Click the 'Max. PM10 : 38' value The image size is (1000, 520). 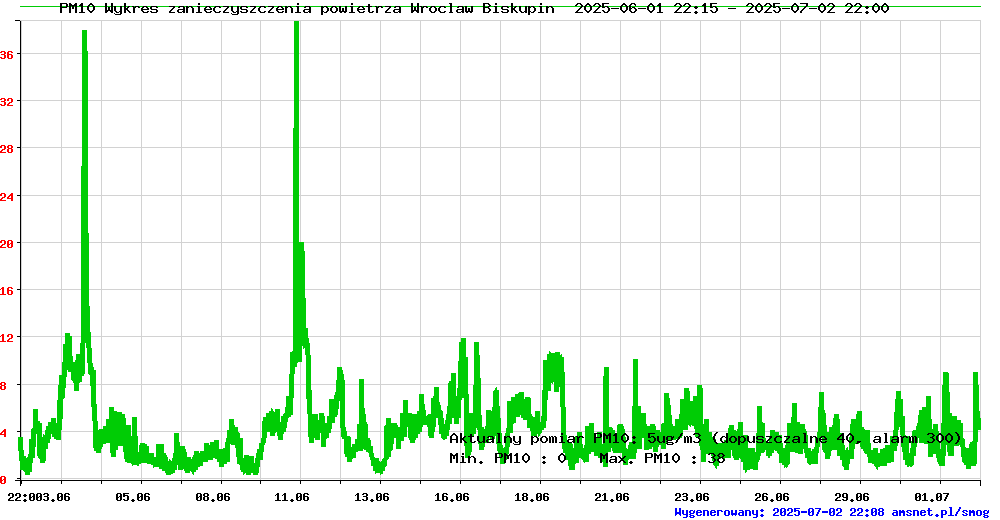662,458
